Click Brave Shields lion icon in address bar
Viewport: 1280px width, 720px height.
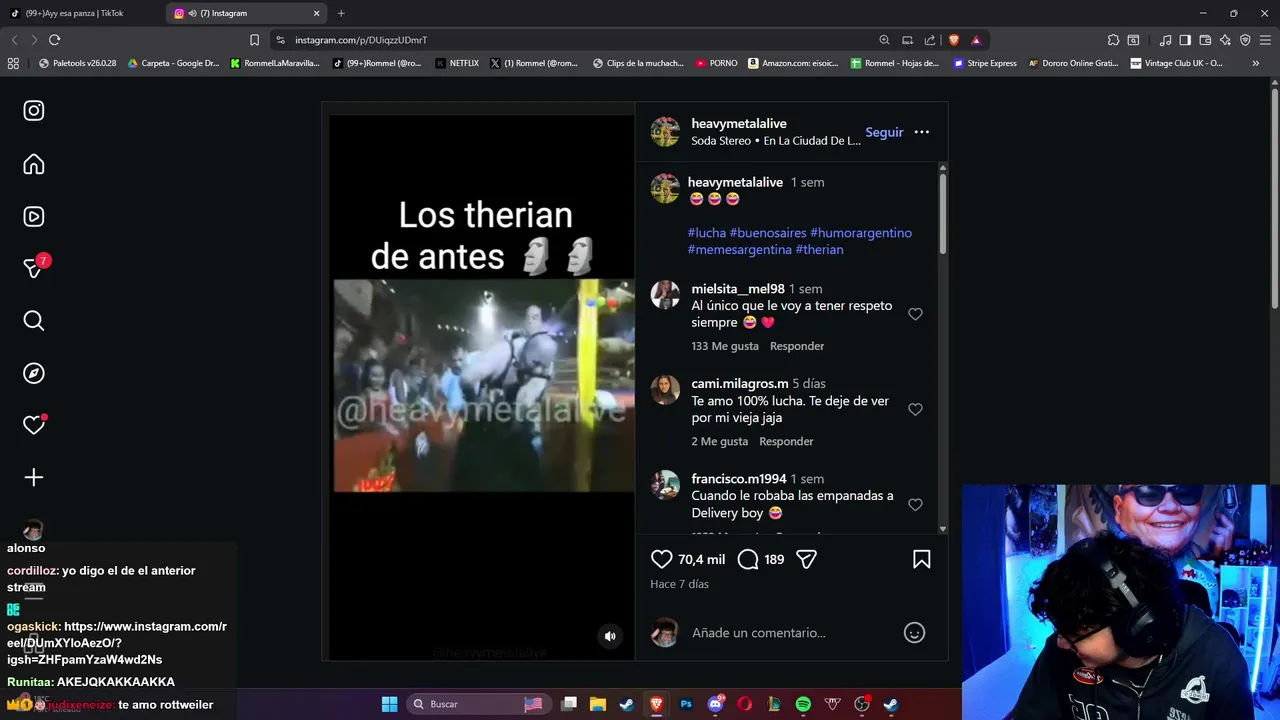point(953,40)
